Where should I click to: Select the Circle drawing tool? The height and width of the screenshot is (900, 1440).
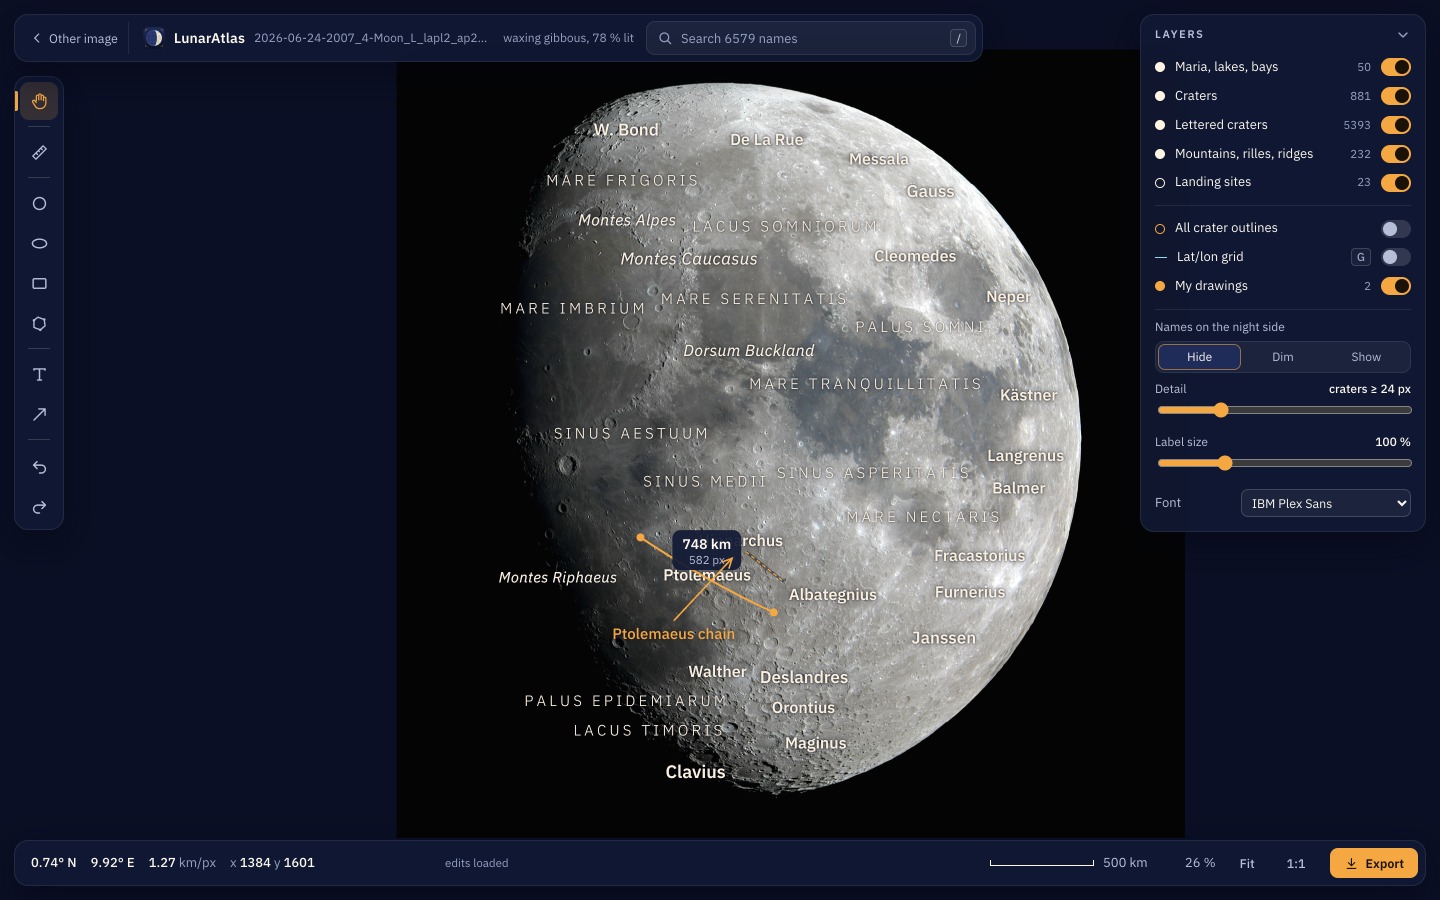(39, 203)
